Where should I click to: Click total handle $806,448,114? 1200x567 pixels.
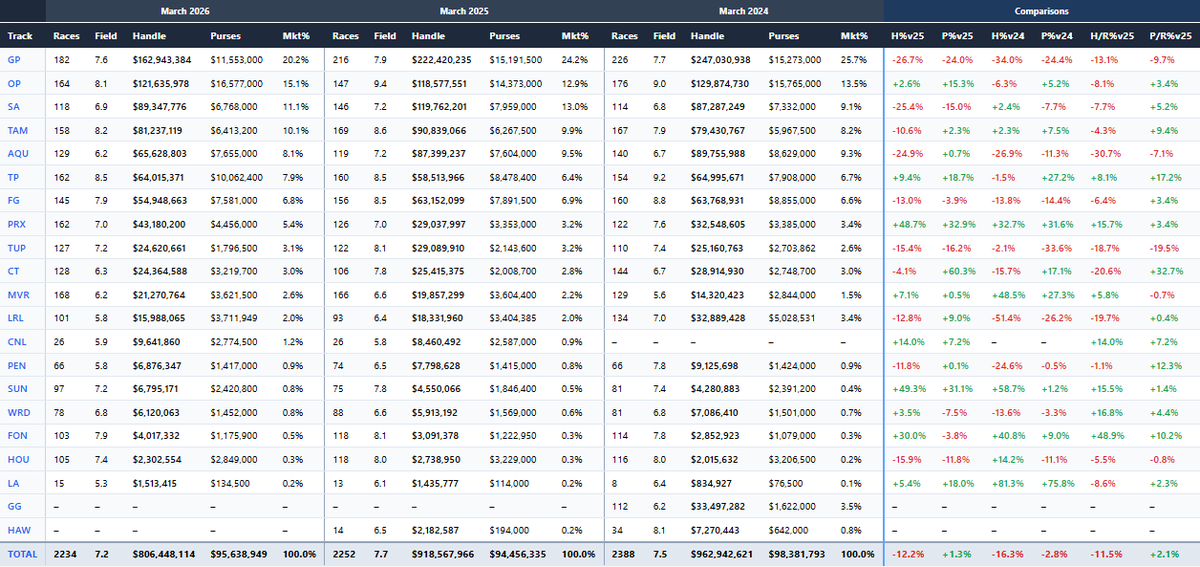(x=162, y=553)
